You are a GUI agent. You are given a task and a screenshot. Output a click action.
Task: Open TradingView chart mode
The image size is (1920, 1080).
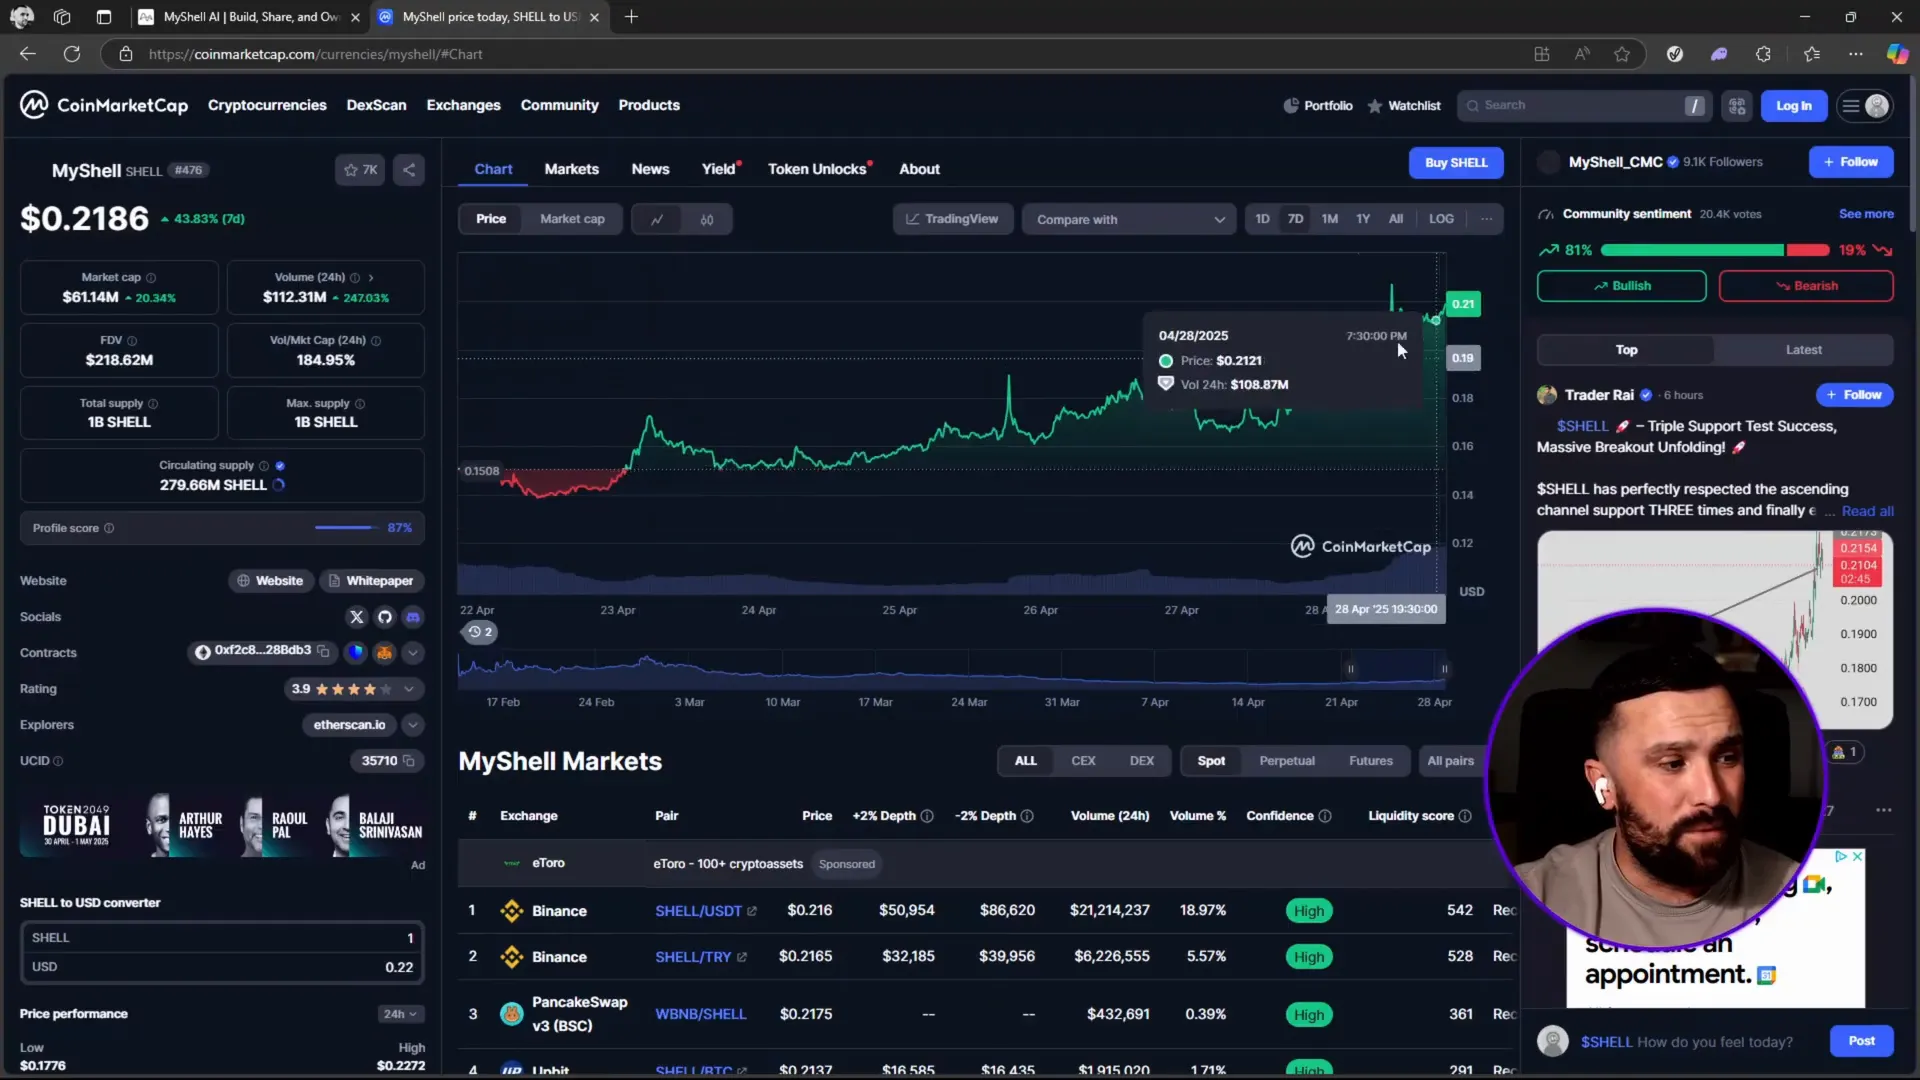(x=952, y=219)
